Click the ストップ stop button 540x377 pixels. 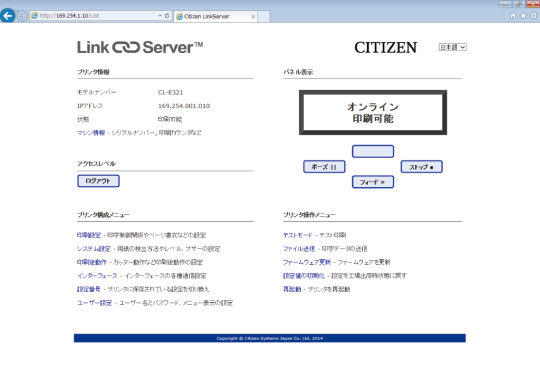click(422, 167)
